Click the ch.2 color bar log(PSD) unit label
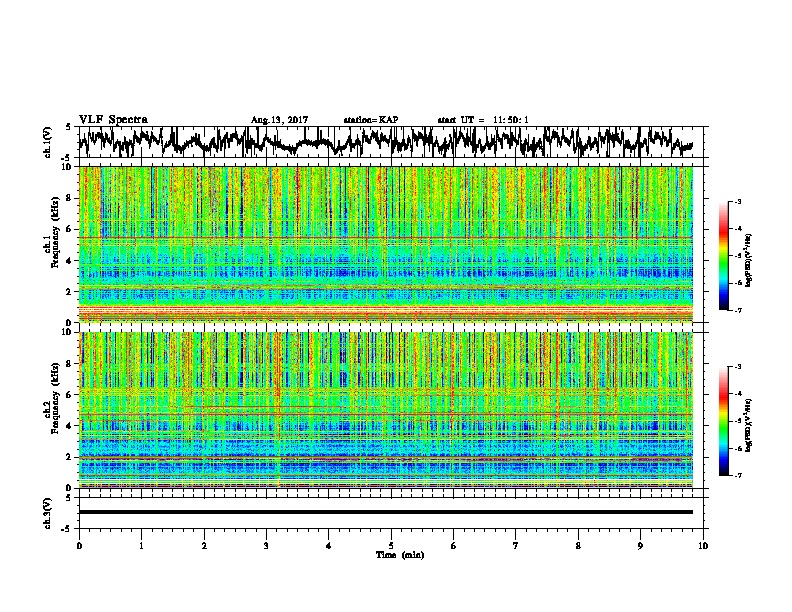Viewport: 792px width, 612px height. click(749, 425)
